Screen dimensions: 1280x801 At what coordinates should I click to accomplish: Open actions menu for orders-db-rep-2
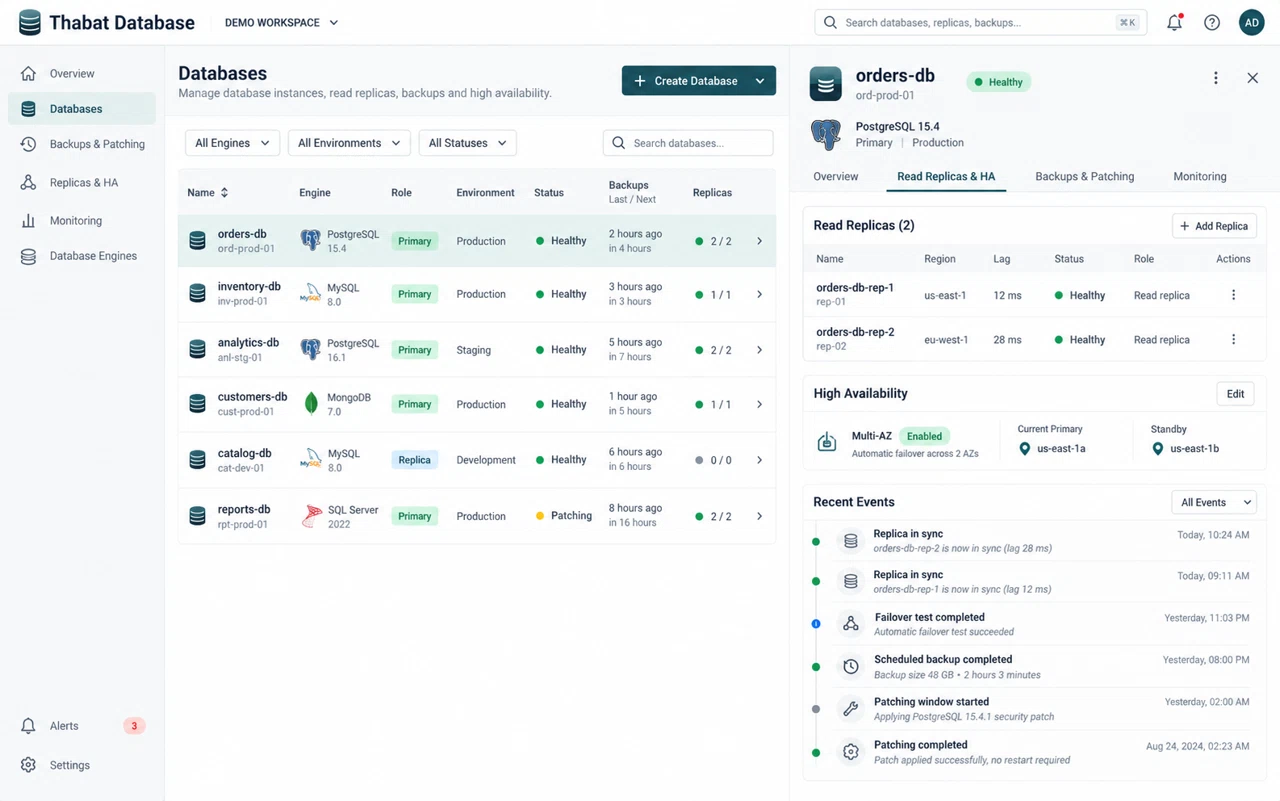point(1233,340)
